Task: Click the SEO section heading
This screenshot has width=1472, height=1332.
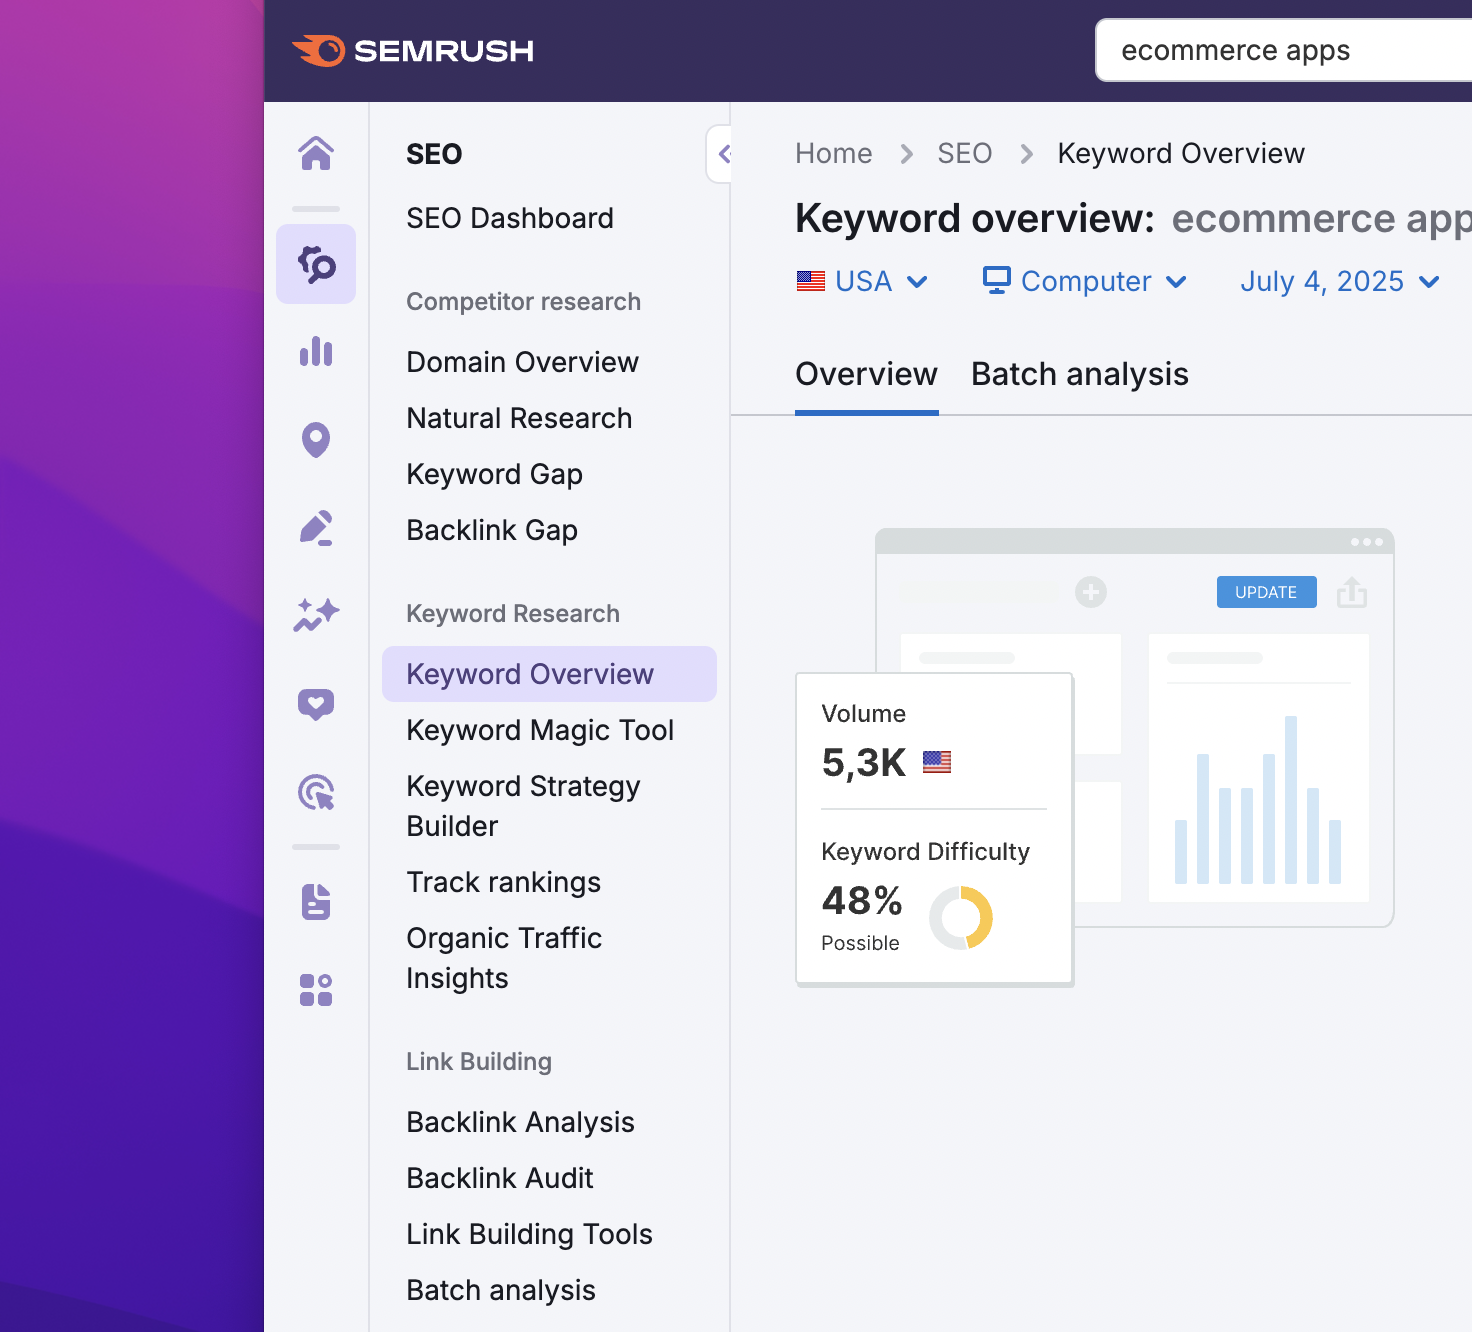Action: (x=434, y=154)
